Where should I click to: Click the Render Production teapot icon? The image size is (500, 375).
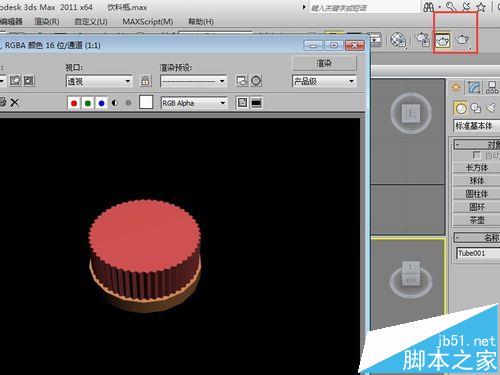(x=462, y=40)
